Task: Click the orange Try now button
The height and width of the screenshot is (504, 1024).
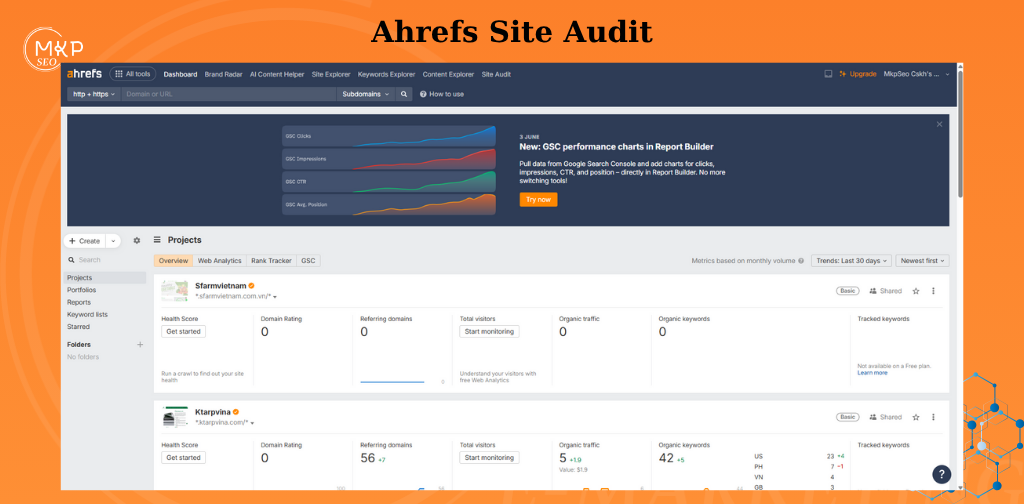Action: pyautogui.click(x=538, y=200)
